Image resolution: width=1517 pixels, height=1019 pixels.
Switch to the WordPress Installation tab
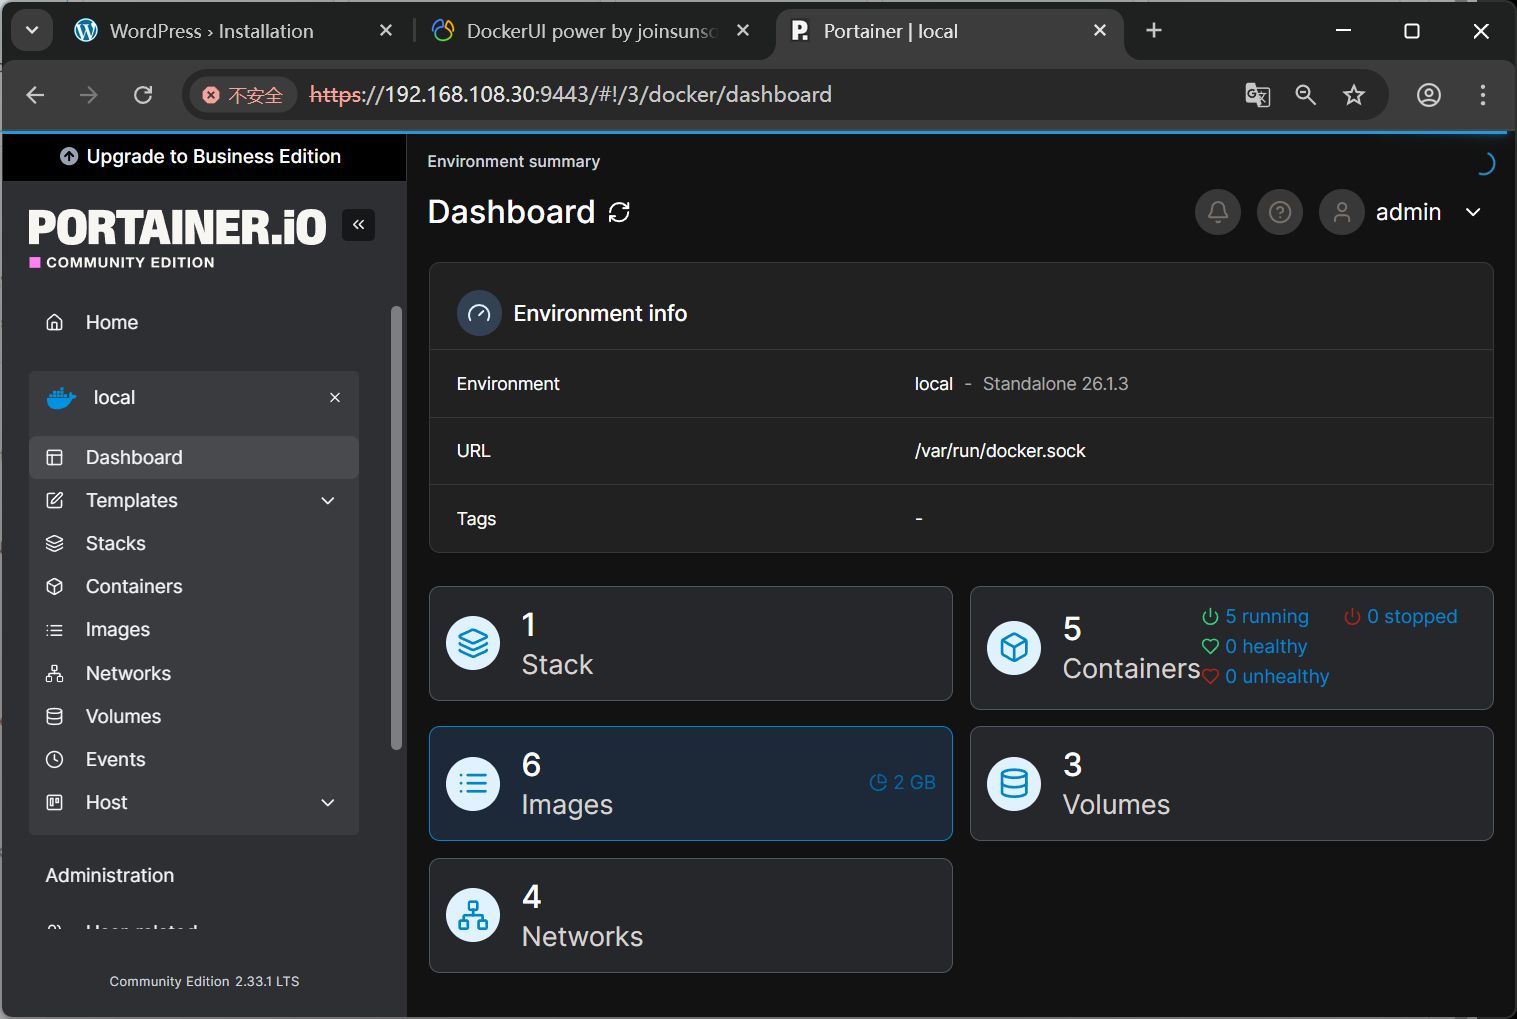click(213, 31)
